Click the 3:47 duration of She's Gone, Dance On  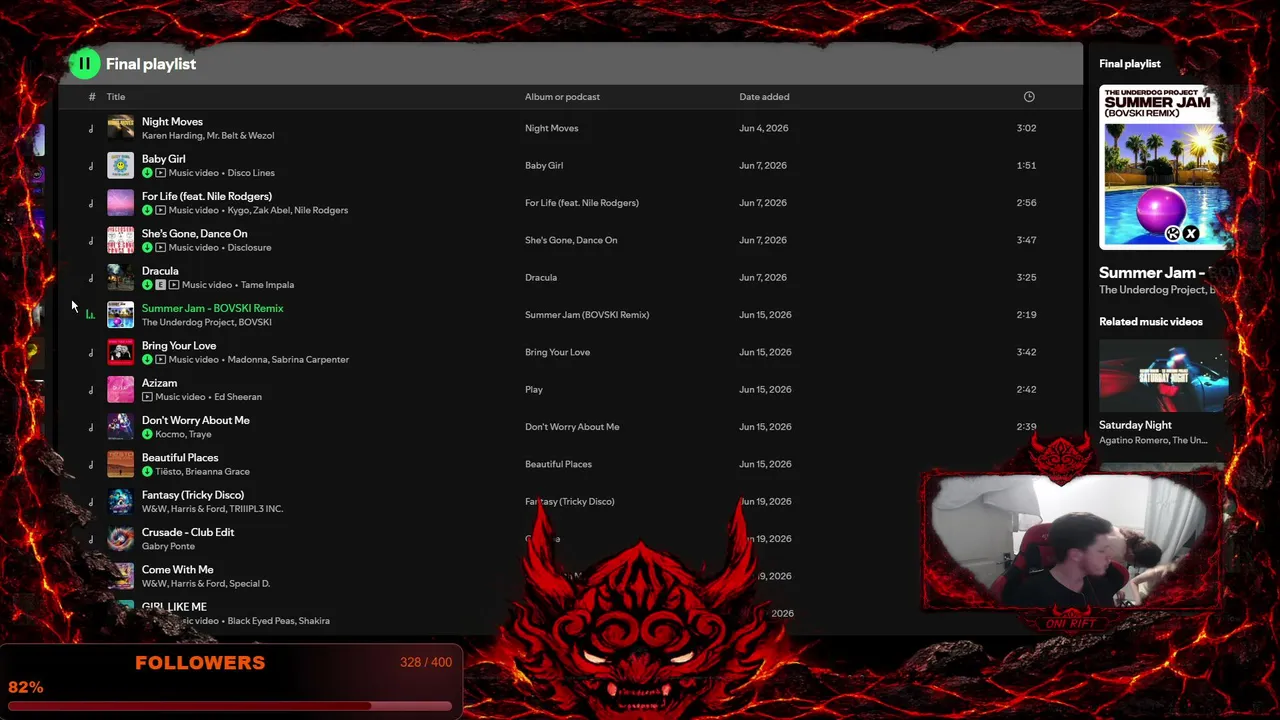[x=1026, y=240]
